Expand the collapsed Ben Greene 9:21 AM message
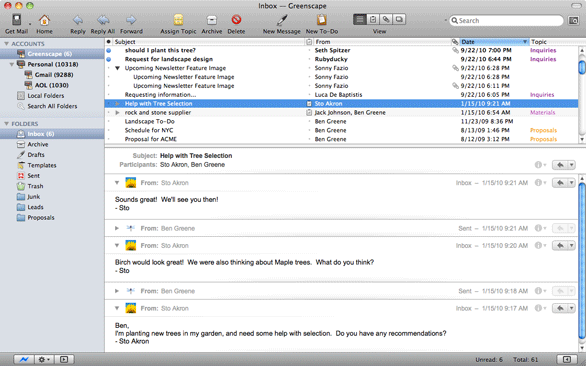 click(117, 228)
